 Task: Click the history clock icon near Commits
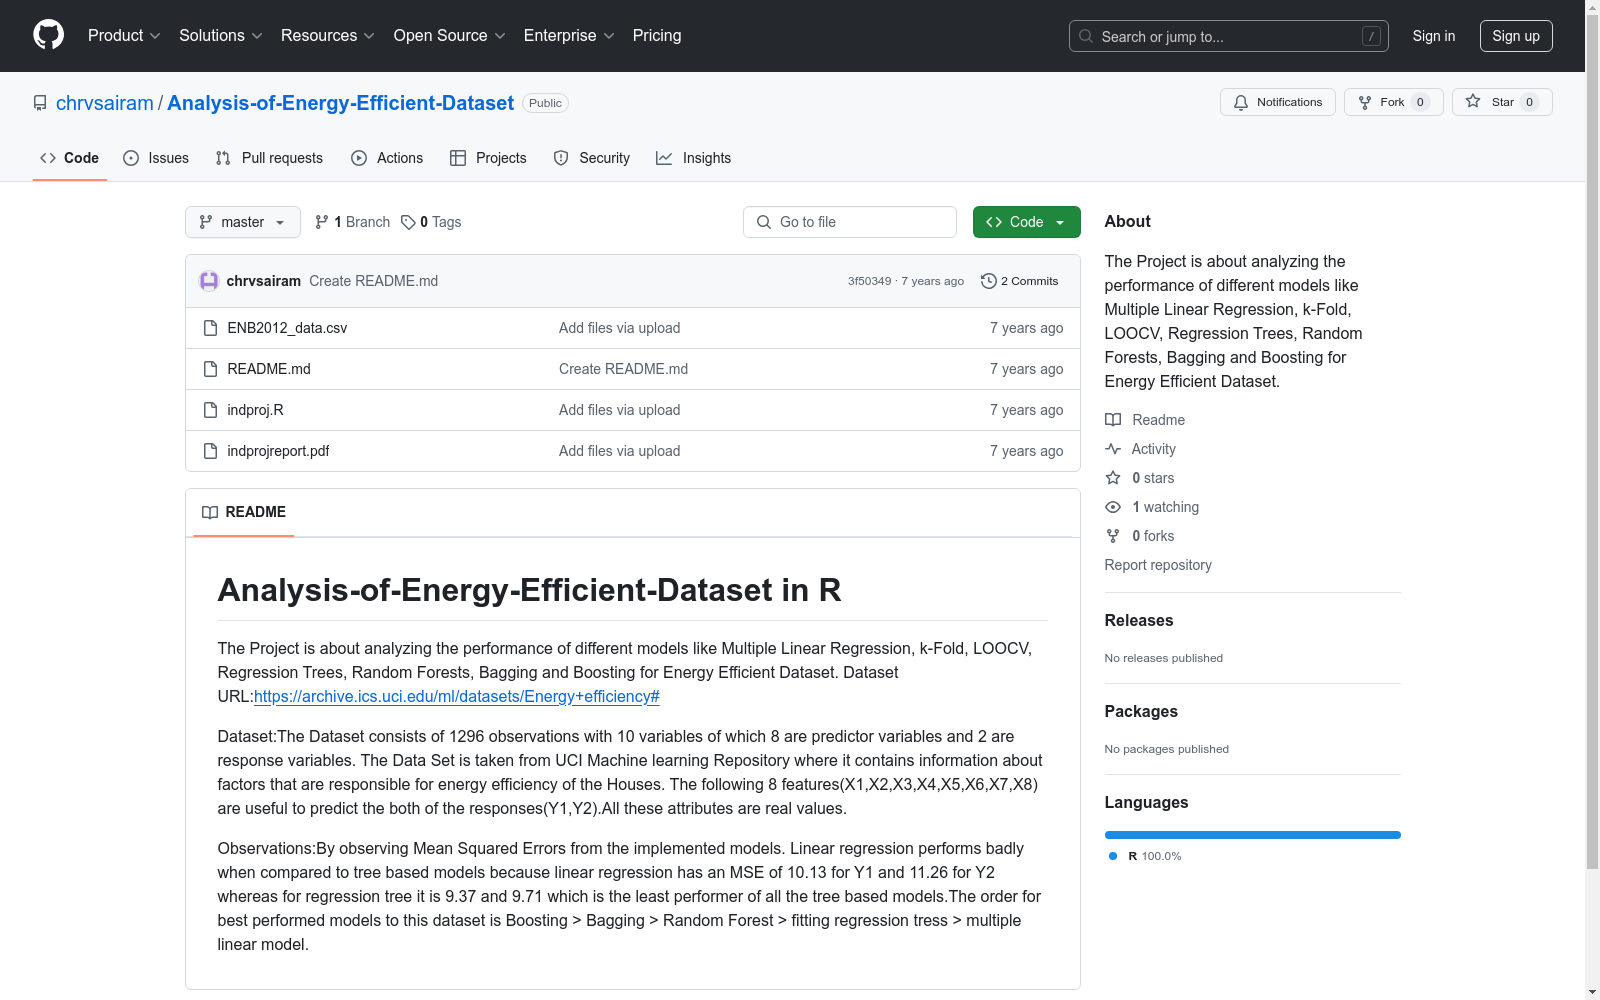(988, 281)
